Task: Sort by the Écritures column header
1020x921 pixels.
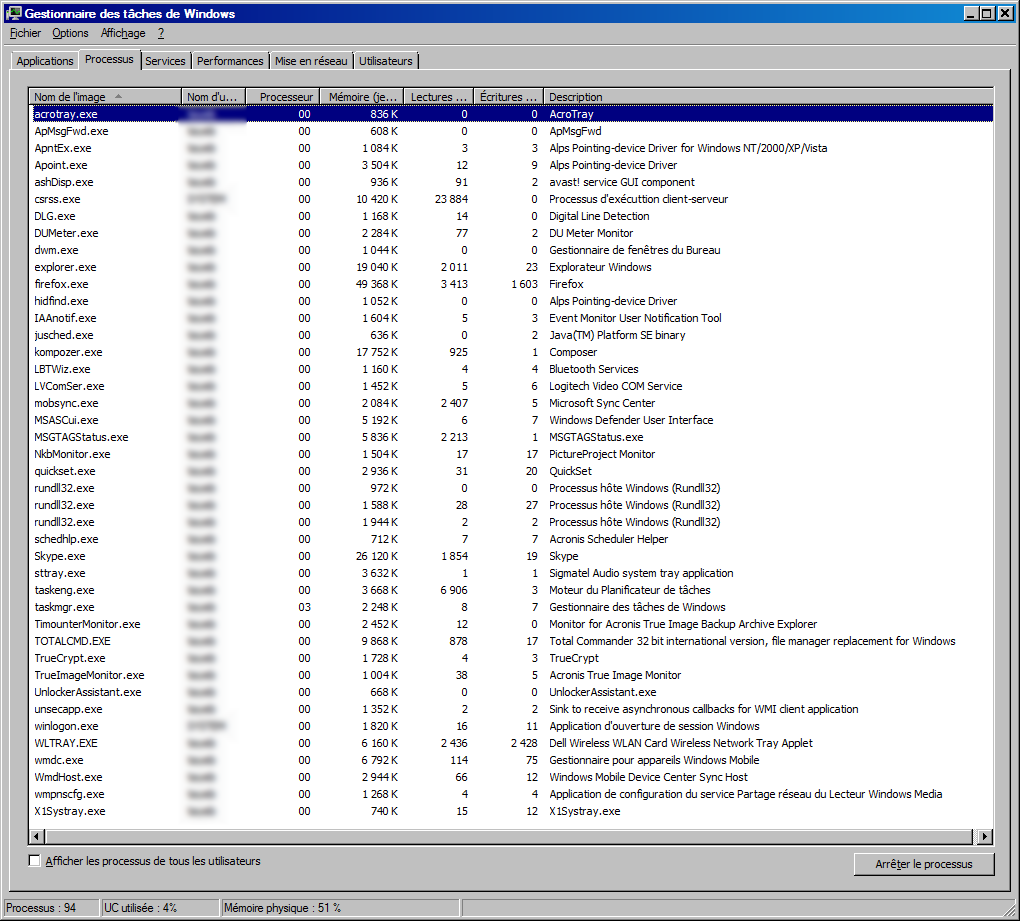Action: [508, 97]
